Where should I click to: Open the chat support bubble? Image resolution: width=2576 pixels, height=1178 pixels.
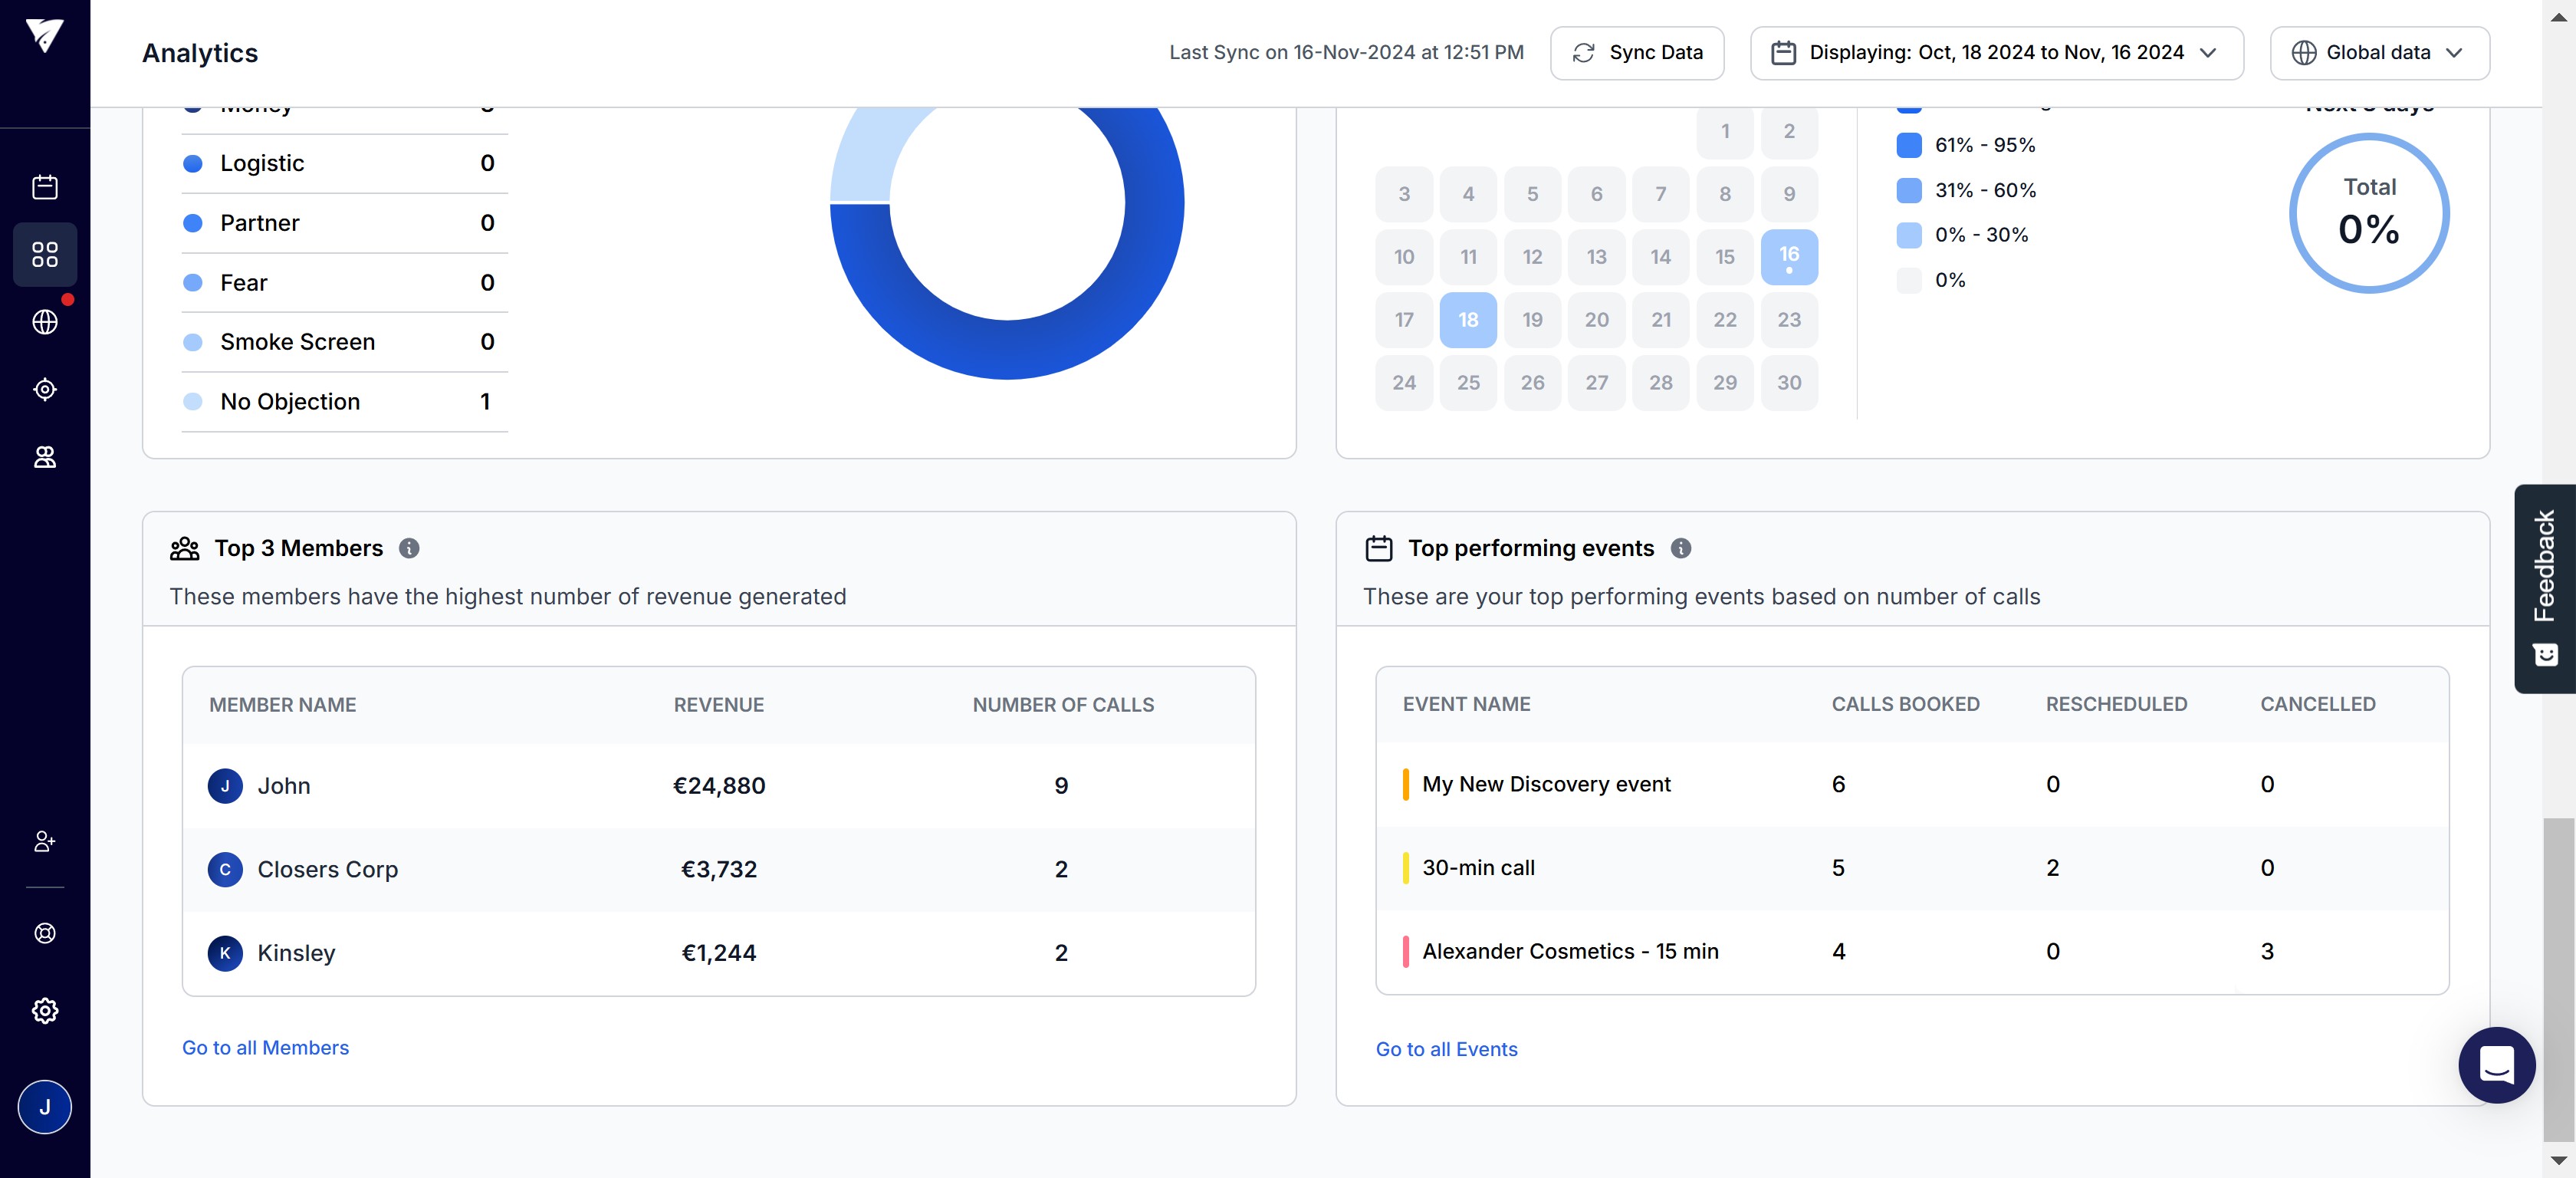point(2496,1065)
